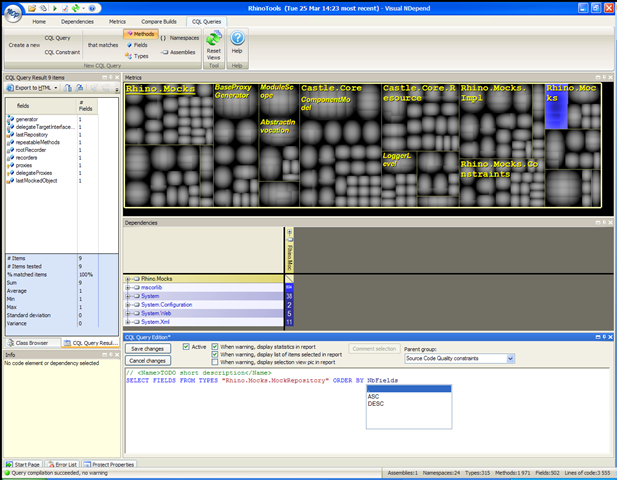617x480 pixels.
Task: Click the second clipboard icon in query result toolbar
Action: (79, 88)
